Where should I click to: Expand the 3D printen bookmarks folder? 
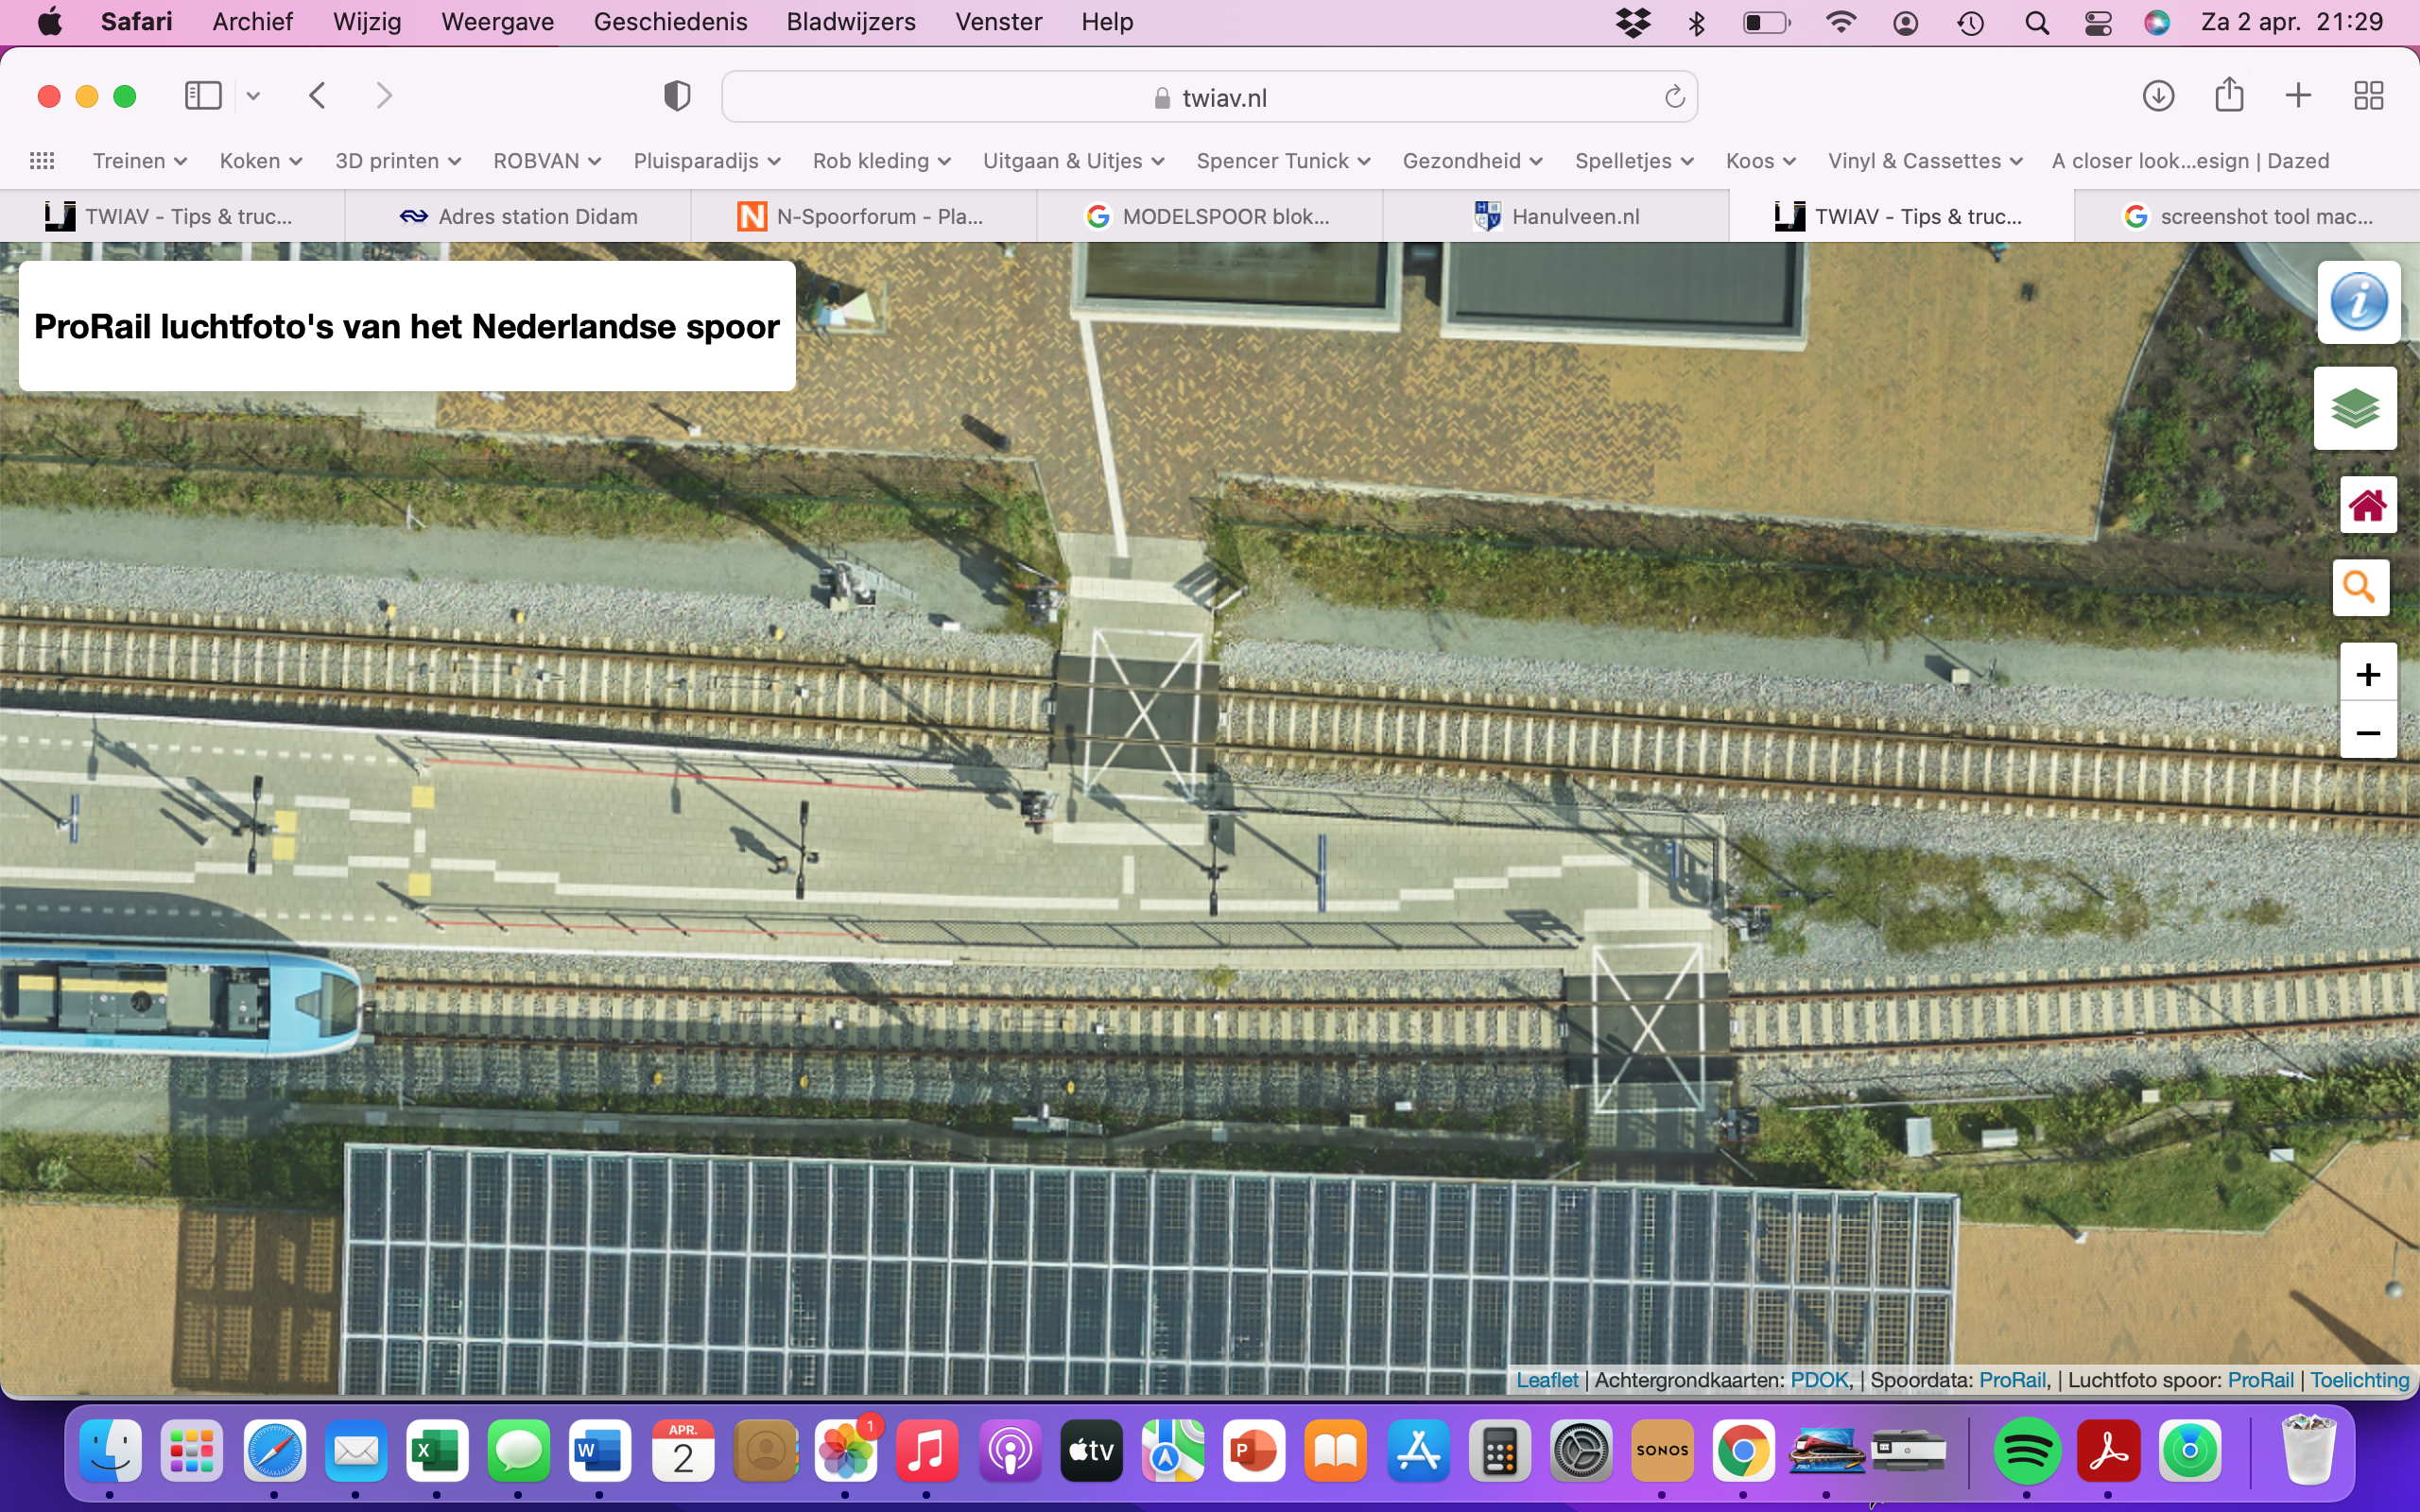[397, 161]
